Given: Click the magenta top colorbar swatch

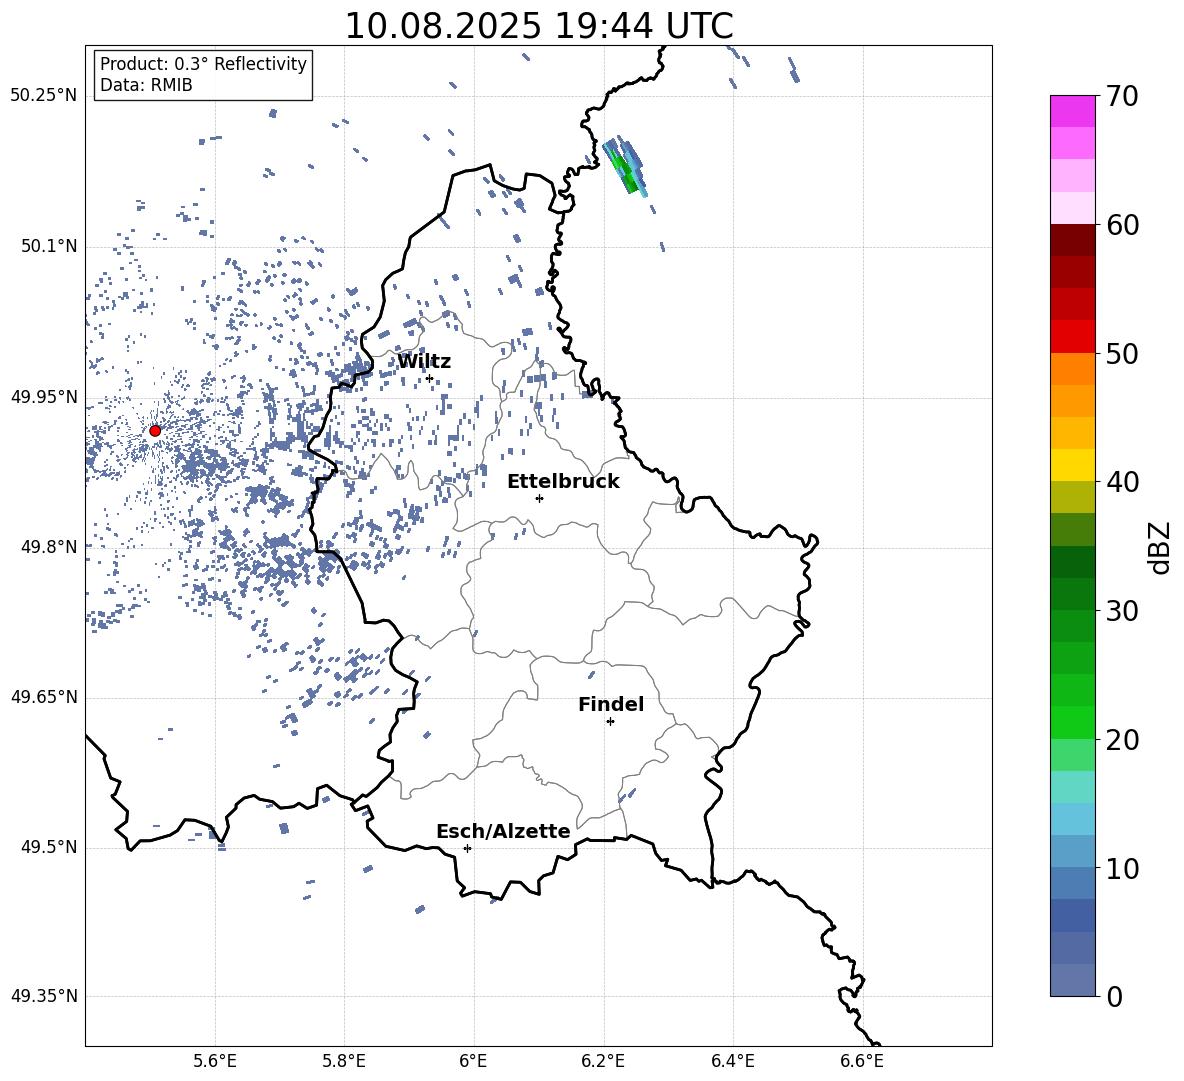Looking at the screenshot, I should (x=1072, y=111).
